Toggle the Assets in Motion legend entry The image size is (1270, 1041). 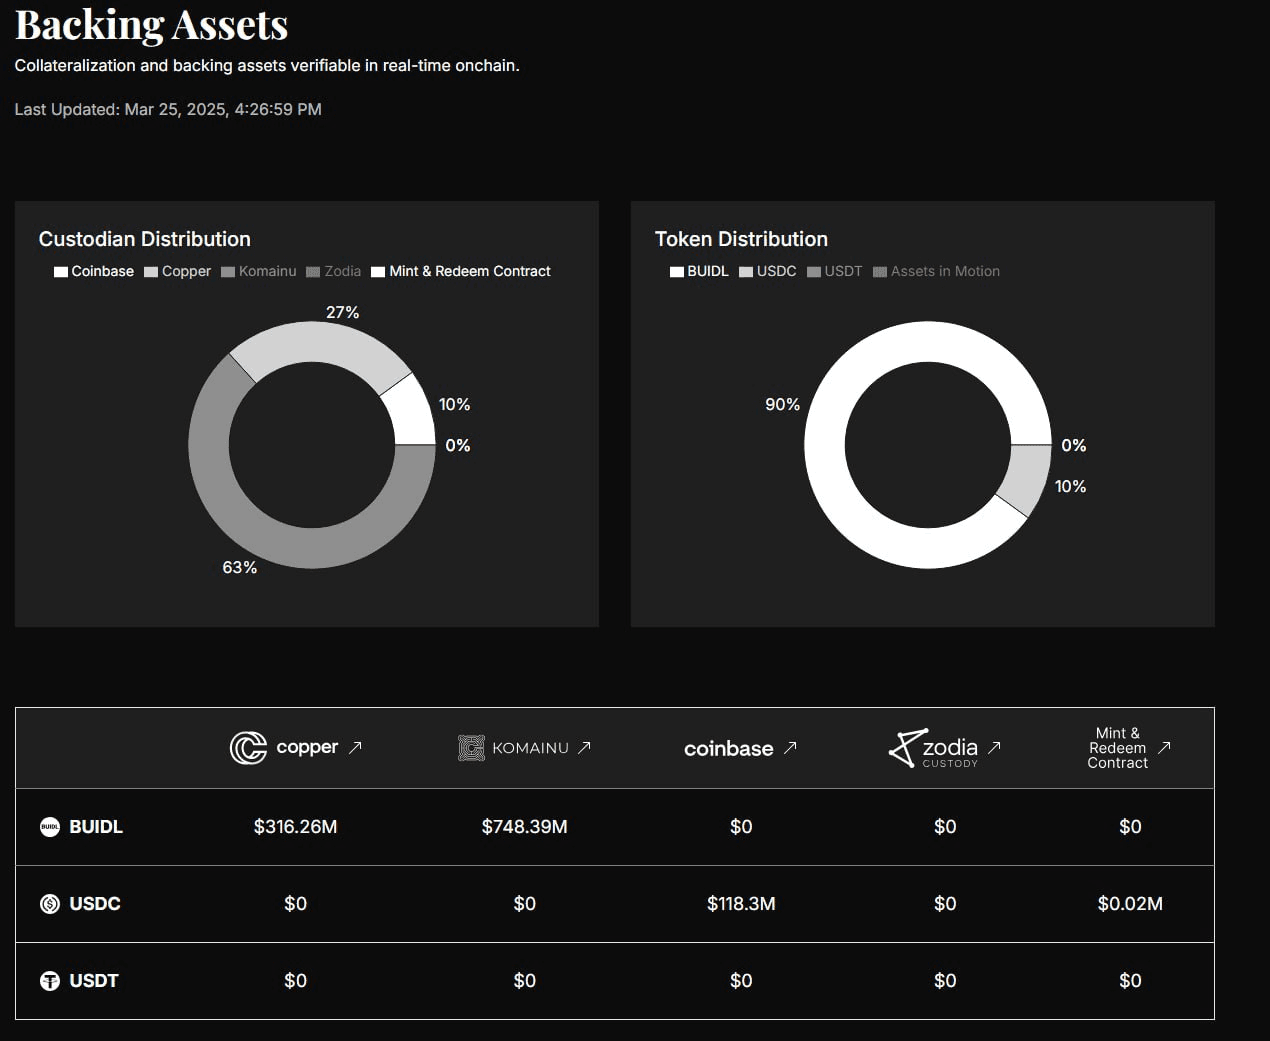[x=937, y=271]
